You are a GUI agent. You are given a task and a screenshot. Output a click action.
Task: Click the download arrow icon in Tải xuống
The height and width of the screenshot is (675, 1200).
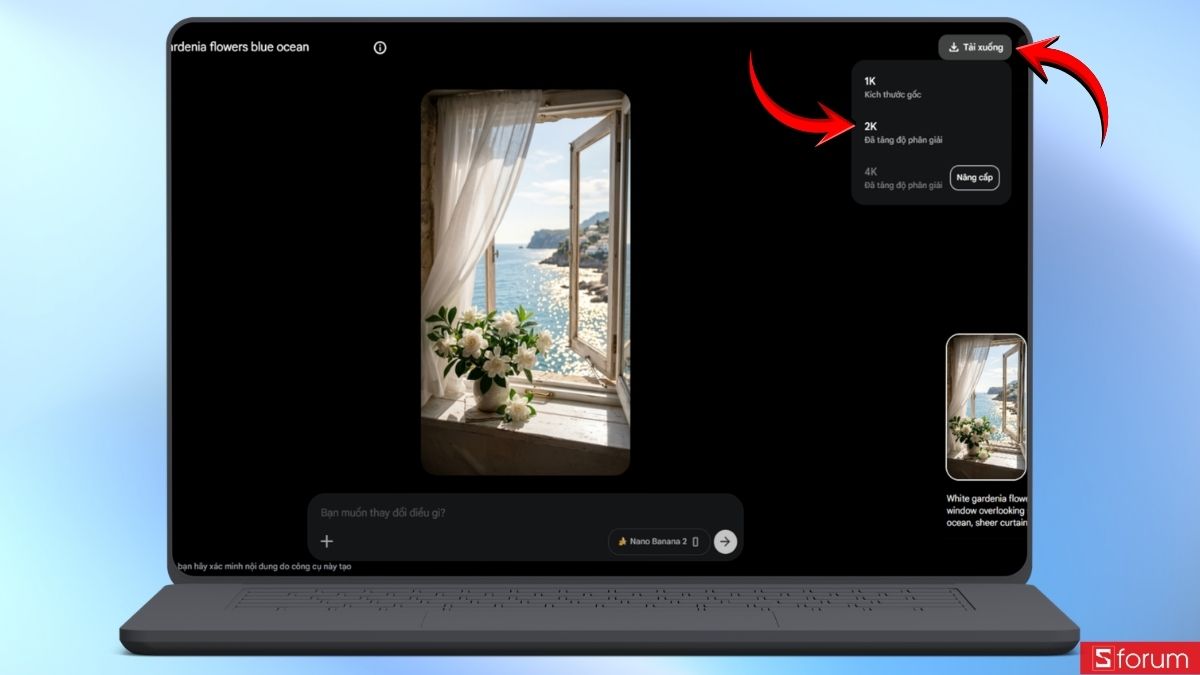[x=954, y=48]
